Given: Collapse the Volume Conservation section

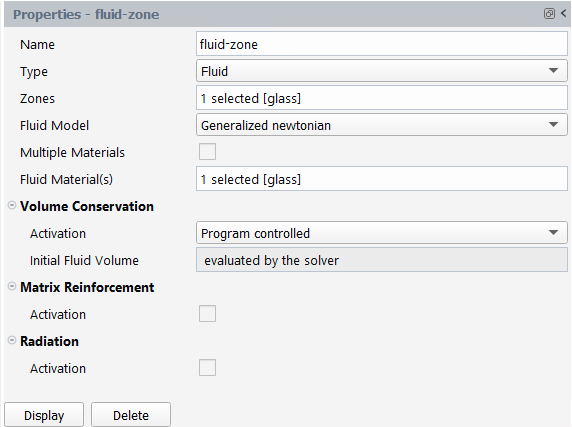Looking at the screenshot, I should [12, 206].
